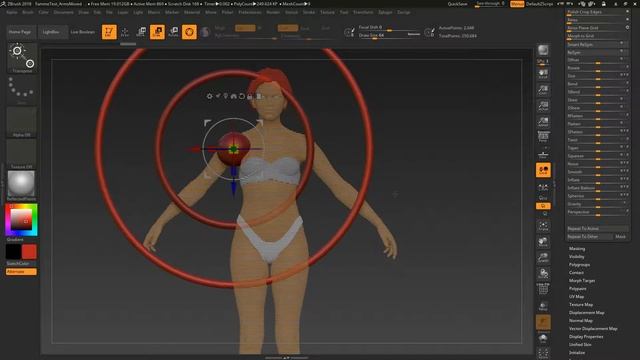Click the Zoom canvas icon

(543, 90)
